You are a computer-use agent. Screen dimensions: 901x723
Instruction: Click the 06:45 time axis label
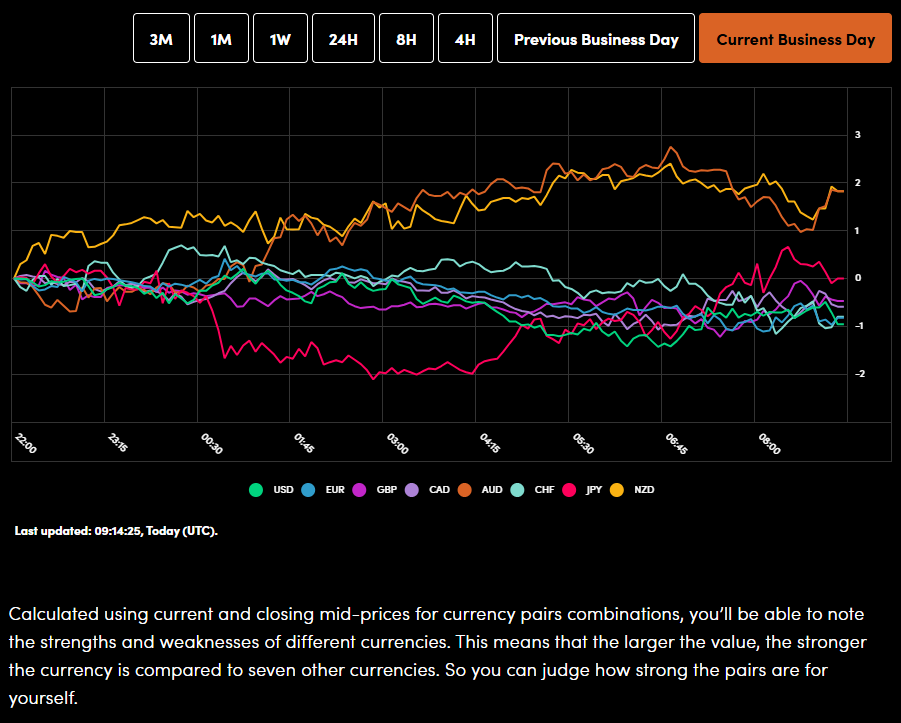coord(676,444)
